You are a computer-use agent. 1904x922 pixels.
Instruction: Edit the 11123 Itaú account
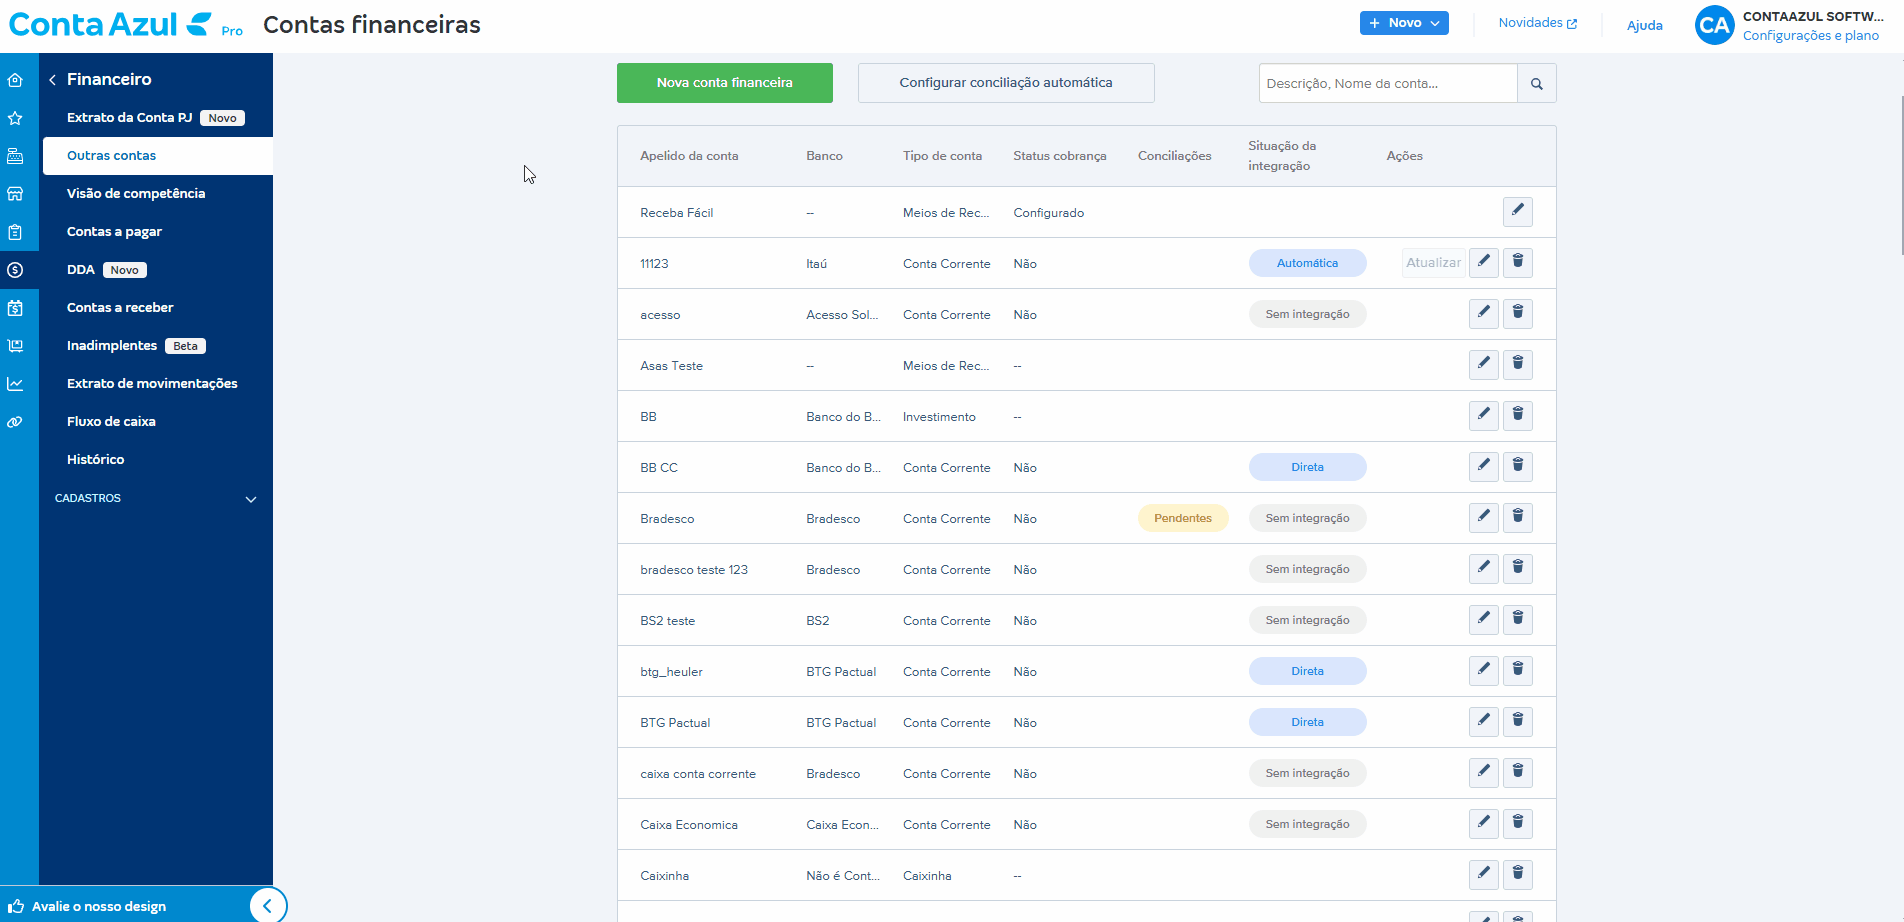1484,262
